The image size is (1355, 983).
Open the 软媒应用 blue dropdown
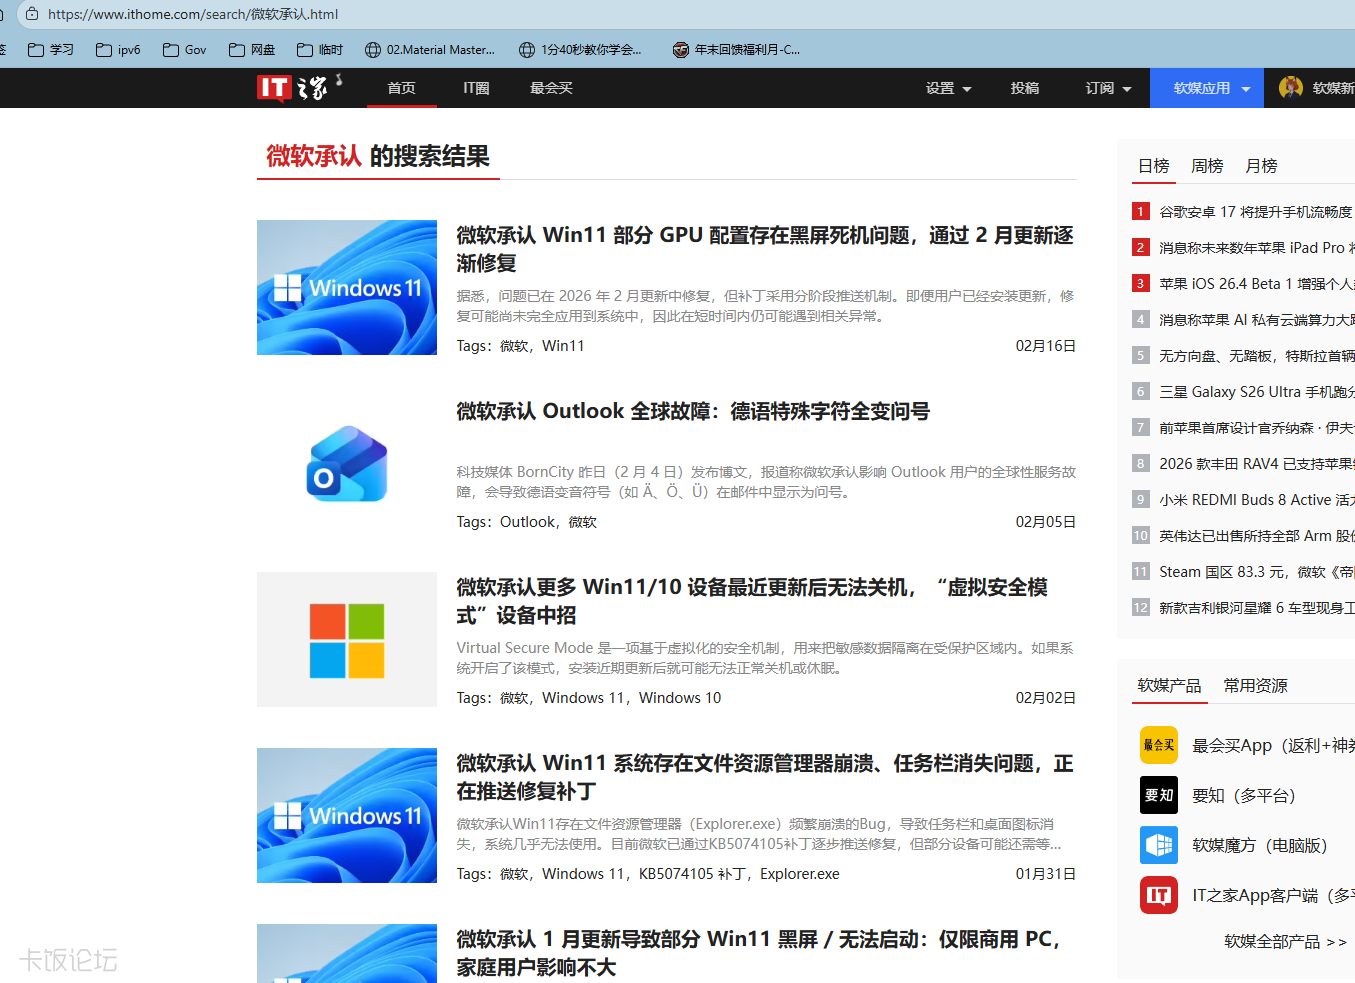(x=1211, y=88)
